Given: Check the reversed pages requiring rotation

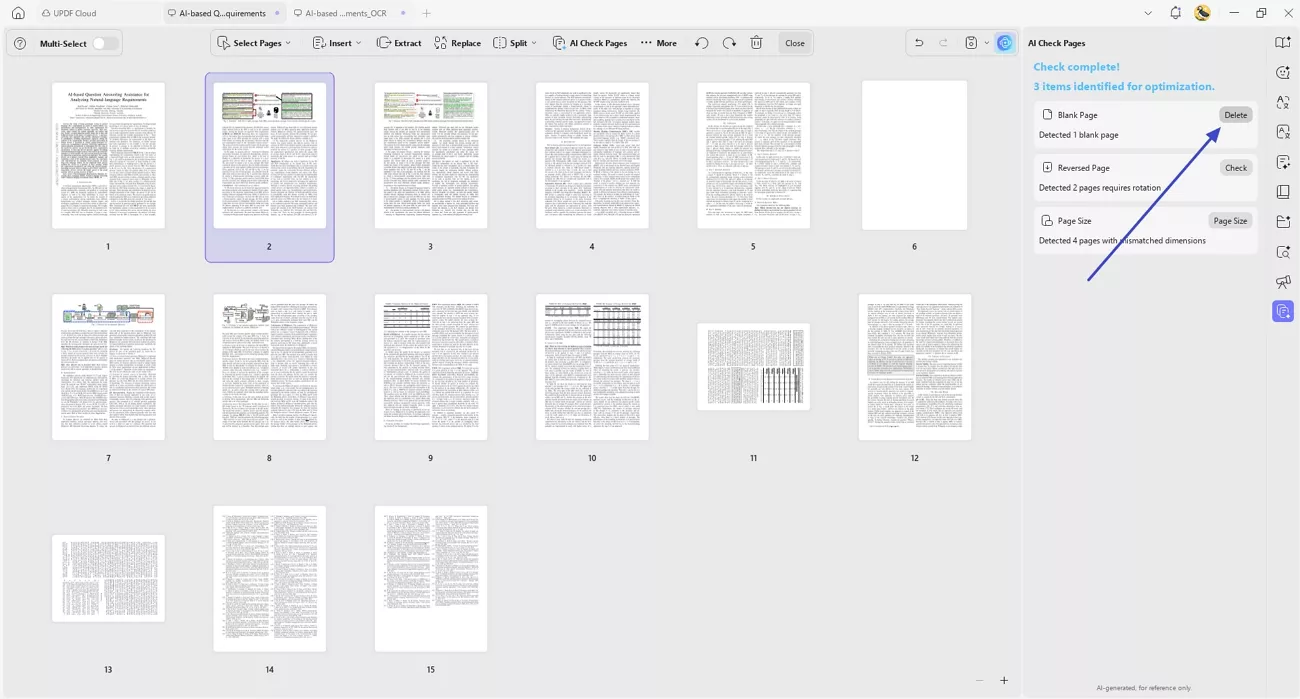Looking at the screenshot, I should tap(1236, 167).
